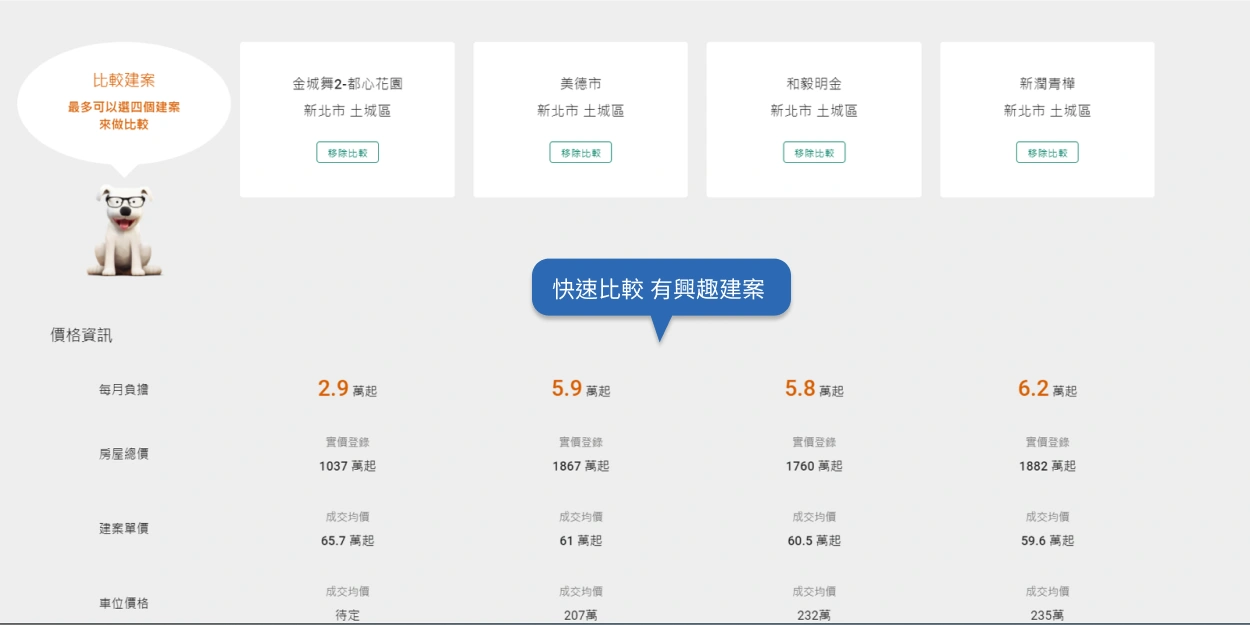This screenshot has height=625, width=1250.
Task: Click the 房屋總價 row label
Action: [124, 454]
